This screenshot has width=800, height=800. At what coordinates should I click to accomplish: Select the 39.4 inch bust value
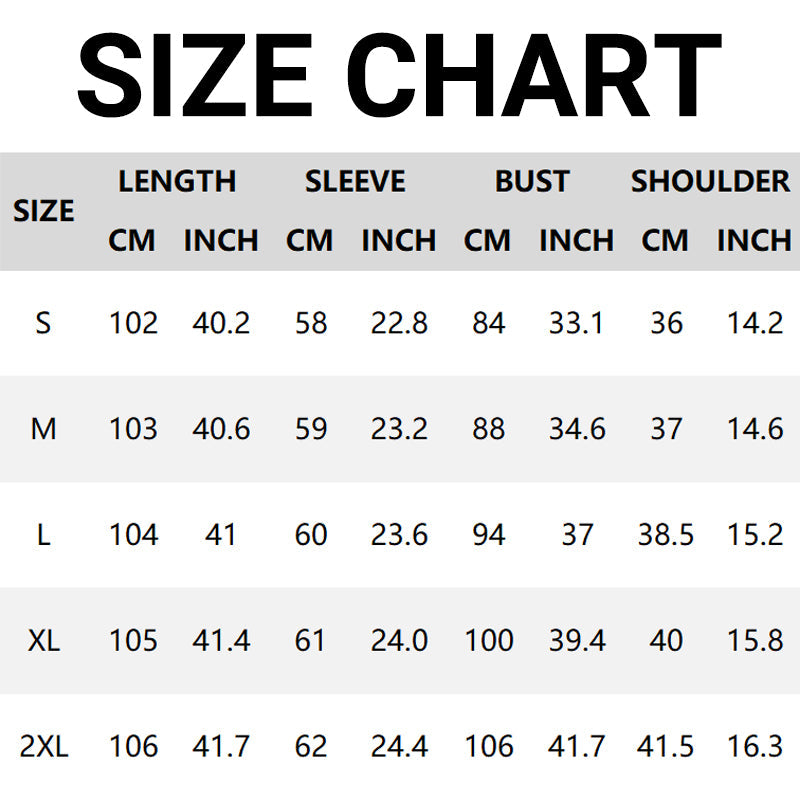pyautogui.click(x=577, y=640)
